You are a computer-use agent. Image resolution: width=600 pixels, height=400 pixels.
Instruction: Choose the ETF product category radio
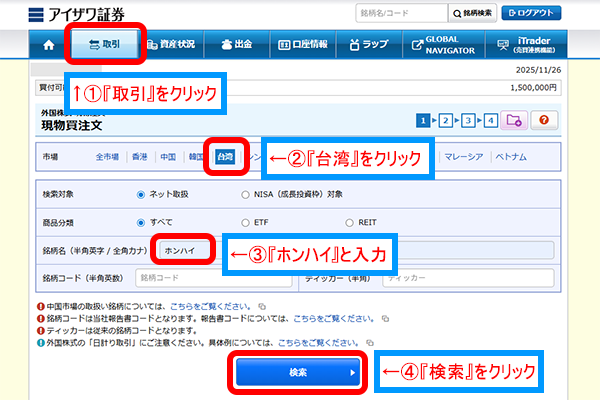246,221
